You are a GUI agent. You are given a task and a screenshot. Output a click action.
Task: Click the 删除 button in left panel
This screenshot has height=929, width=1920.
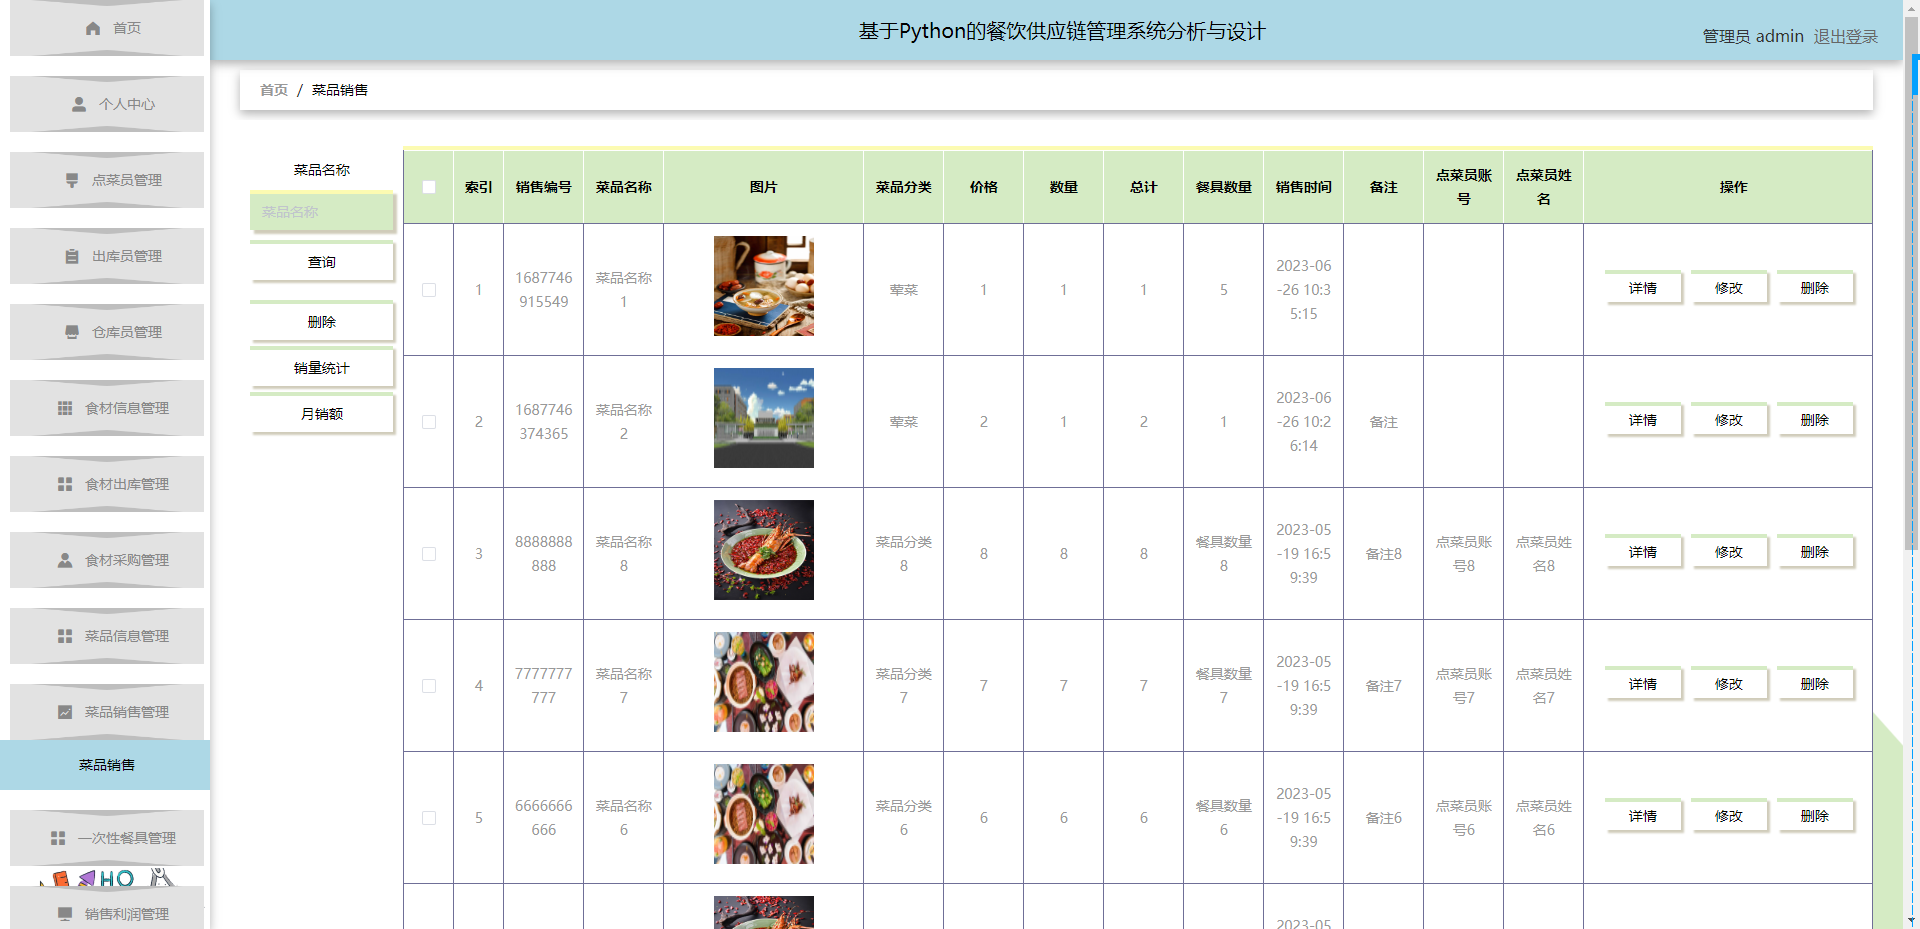pos(322,322)
